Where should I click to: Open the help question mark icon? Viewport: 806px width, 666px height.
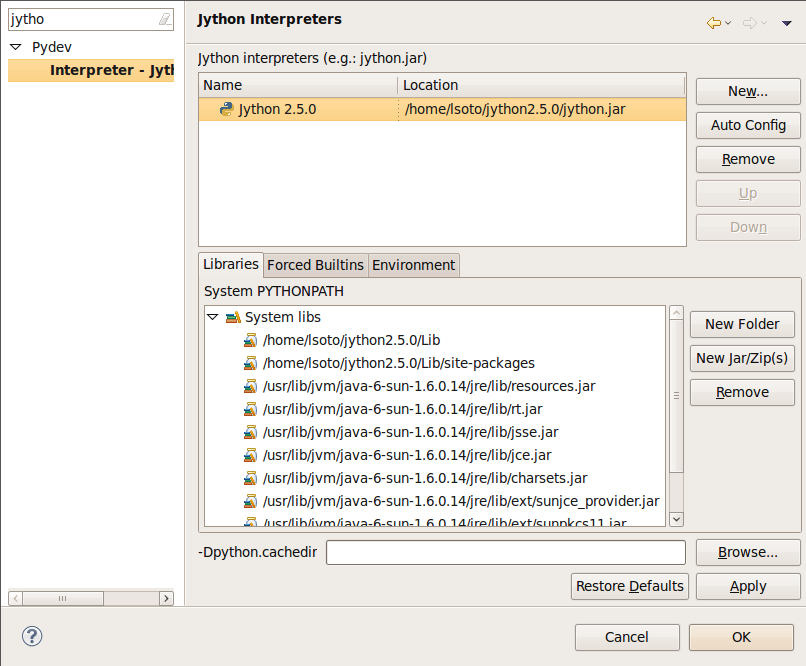[x=32, y=637]
